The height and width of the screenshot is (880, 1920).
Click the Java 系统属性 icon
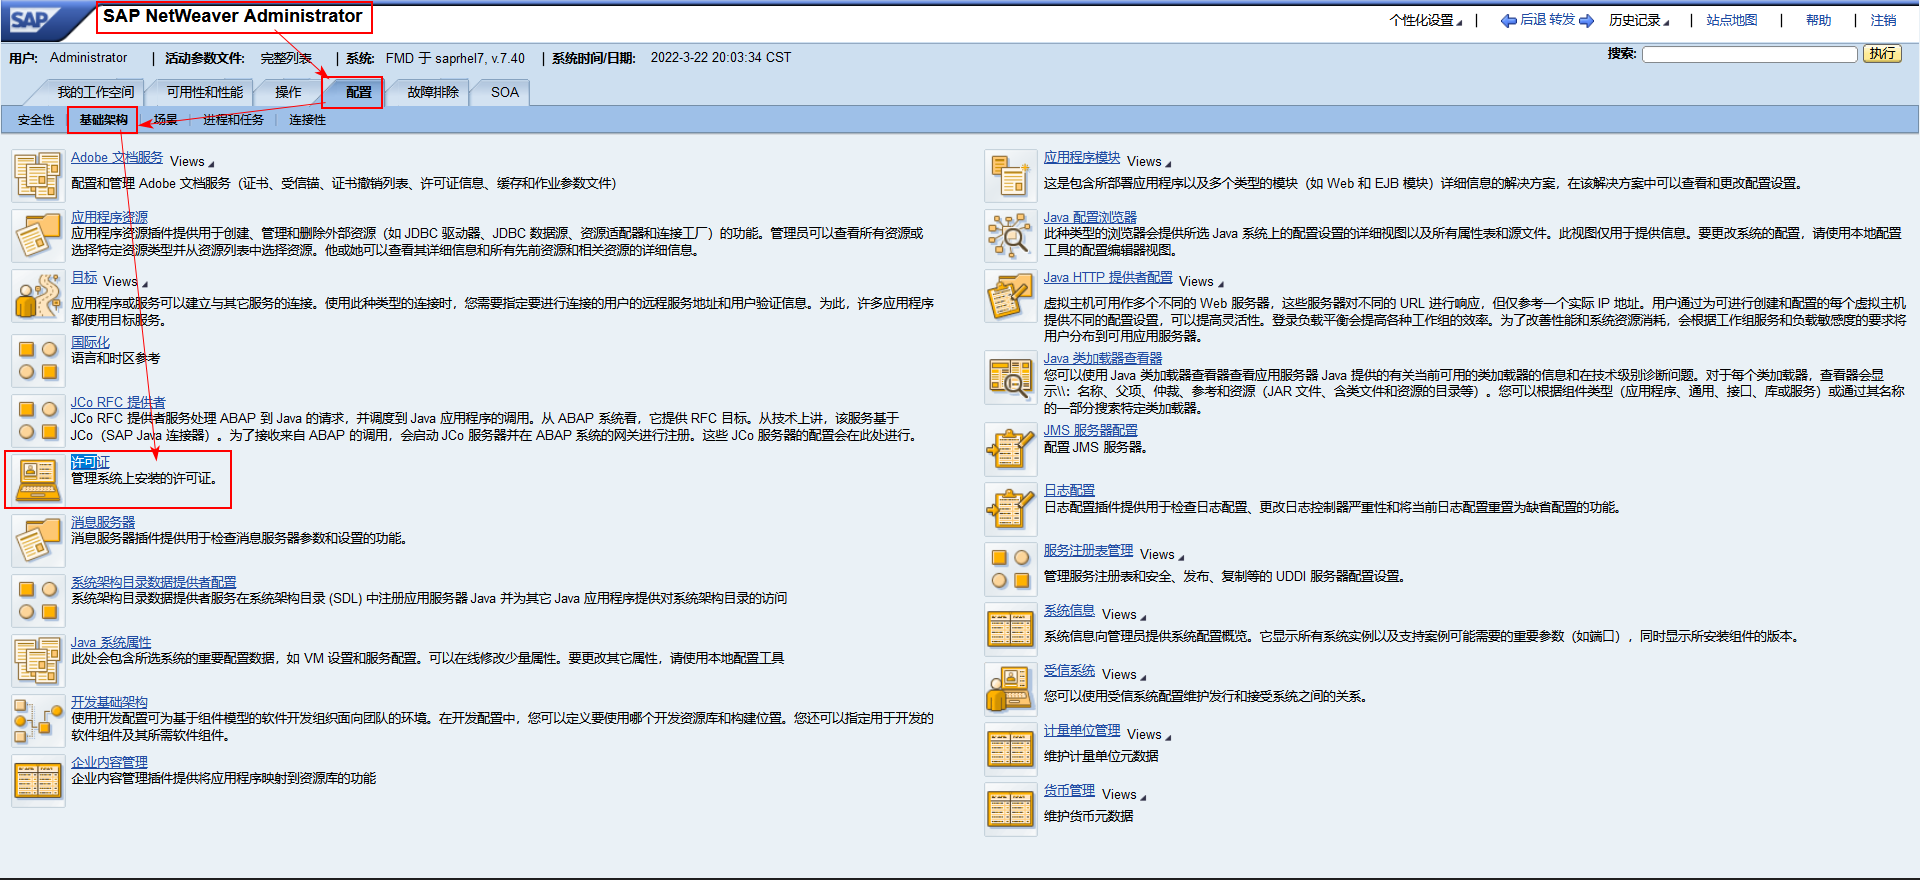point(38,661)
